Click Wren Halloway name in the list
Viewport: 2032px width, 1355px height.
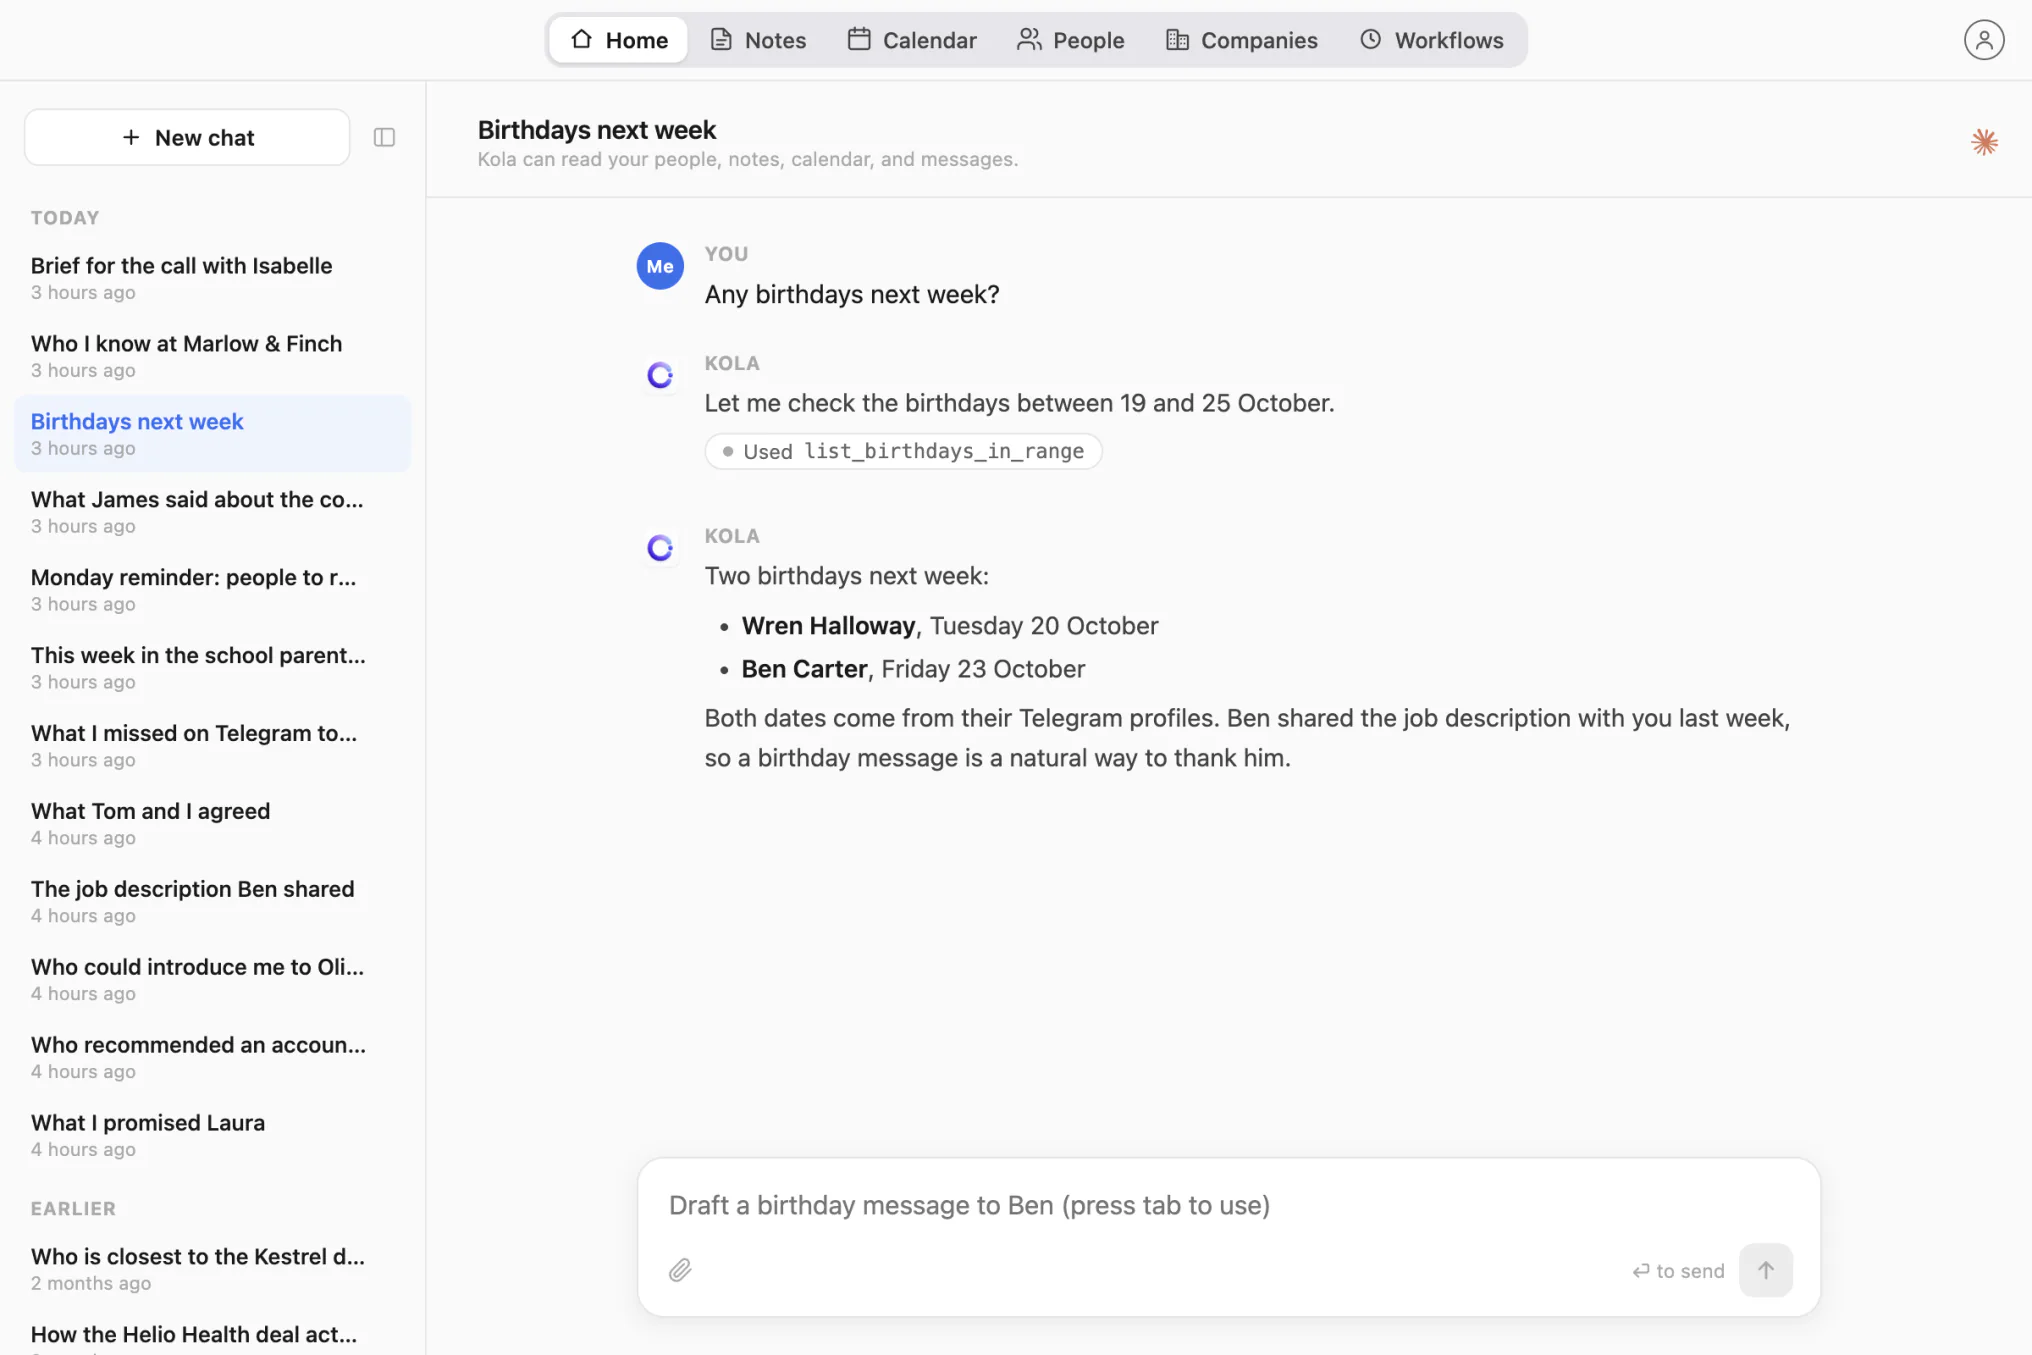pos(828,626)
